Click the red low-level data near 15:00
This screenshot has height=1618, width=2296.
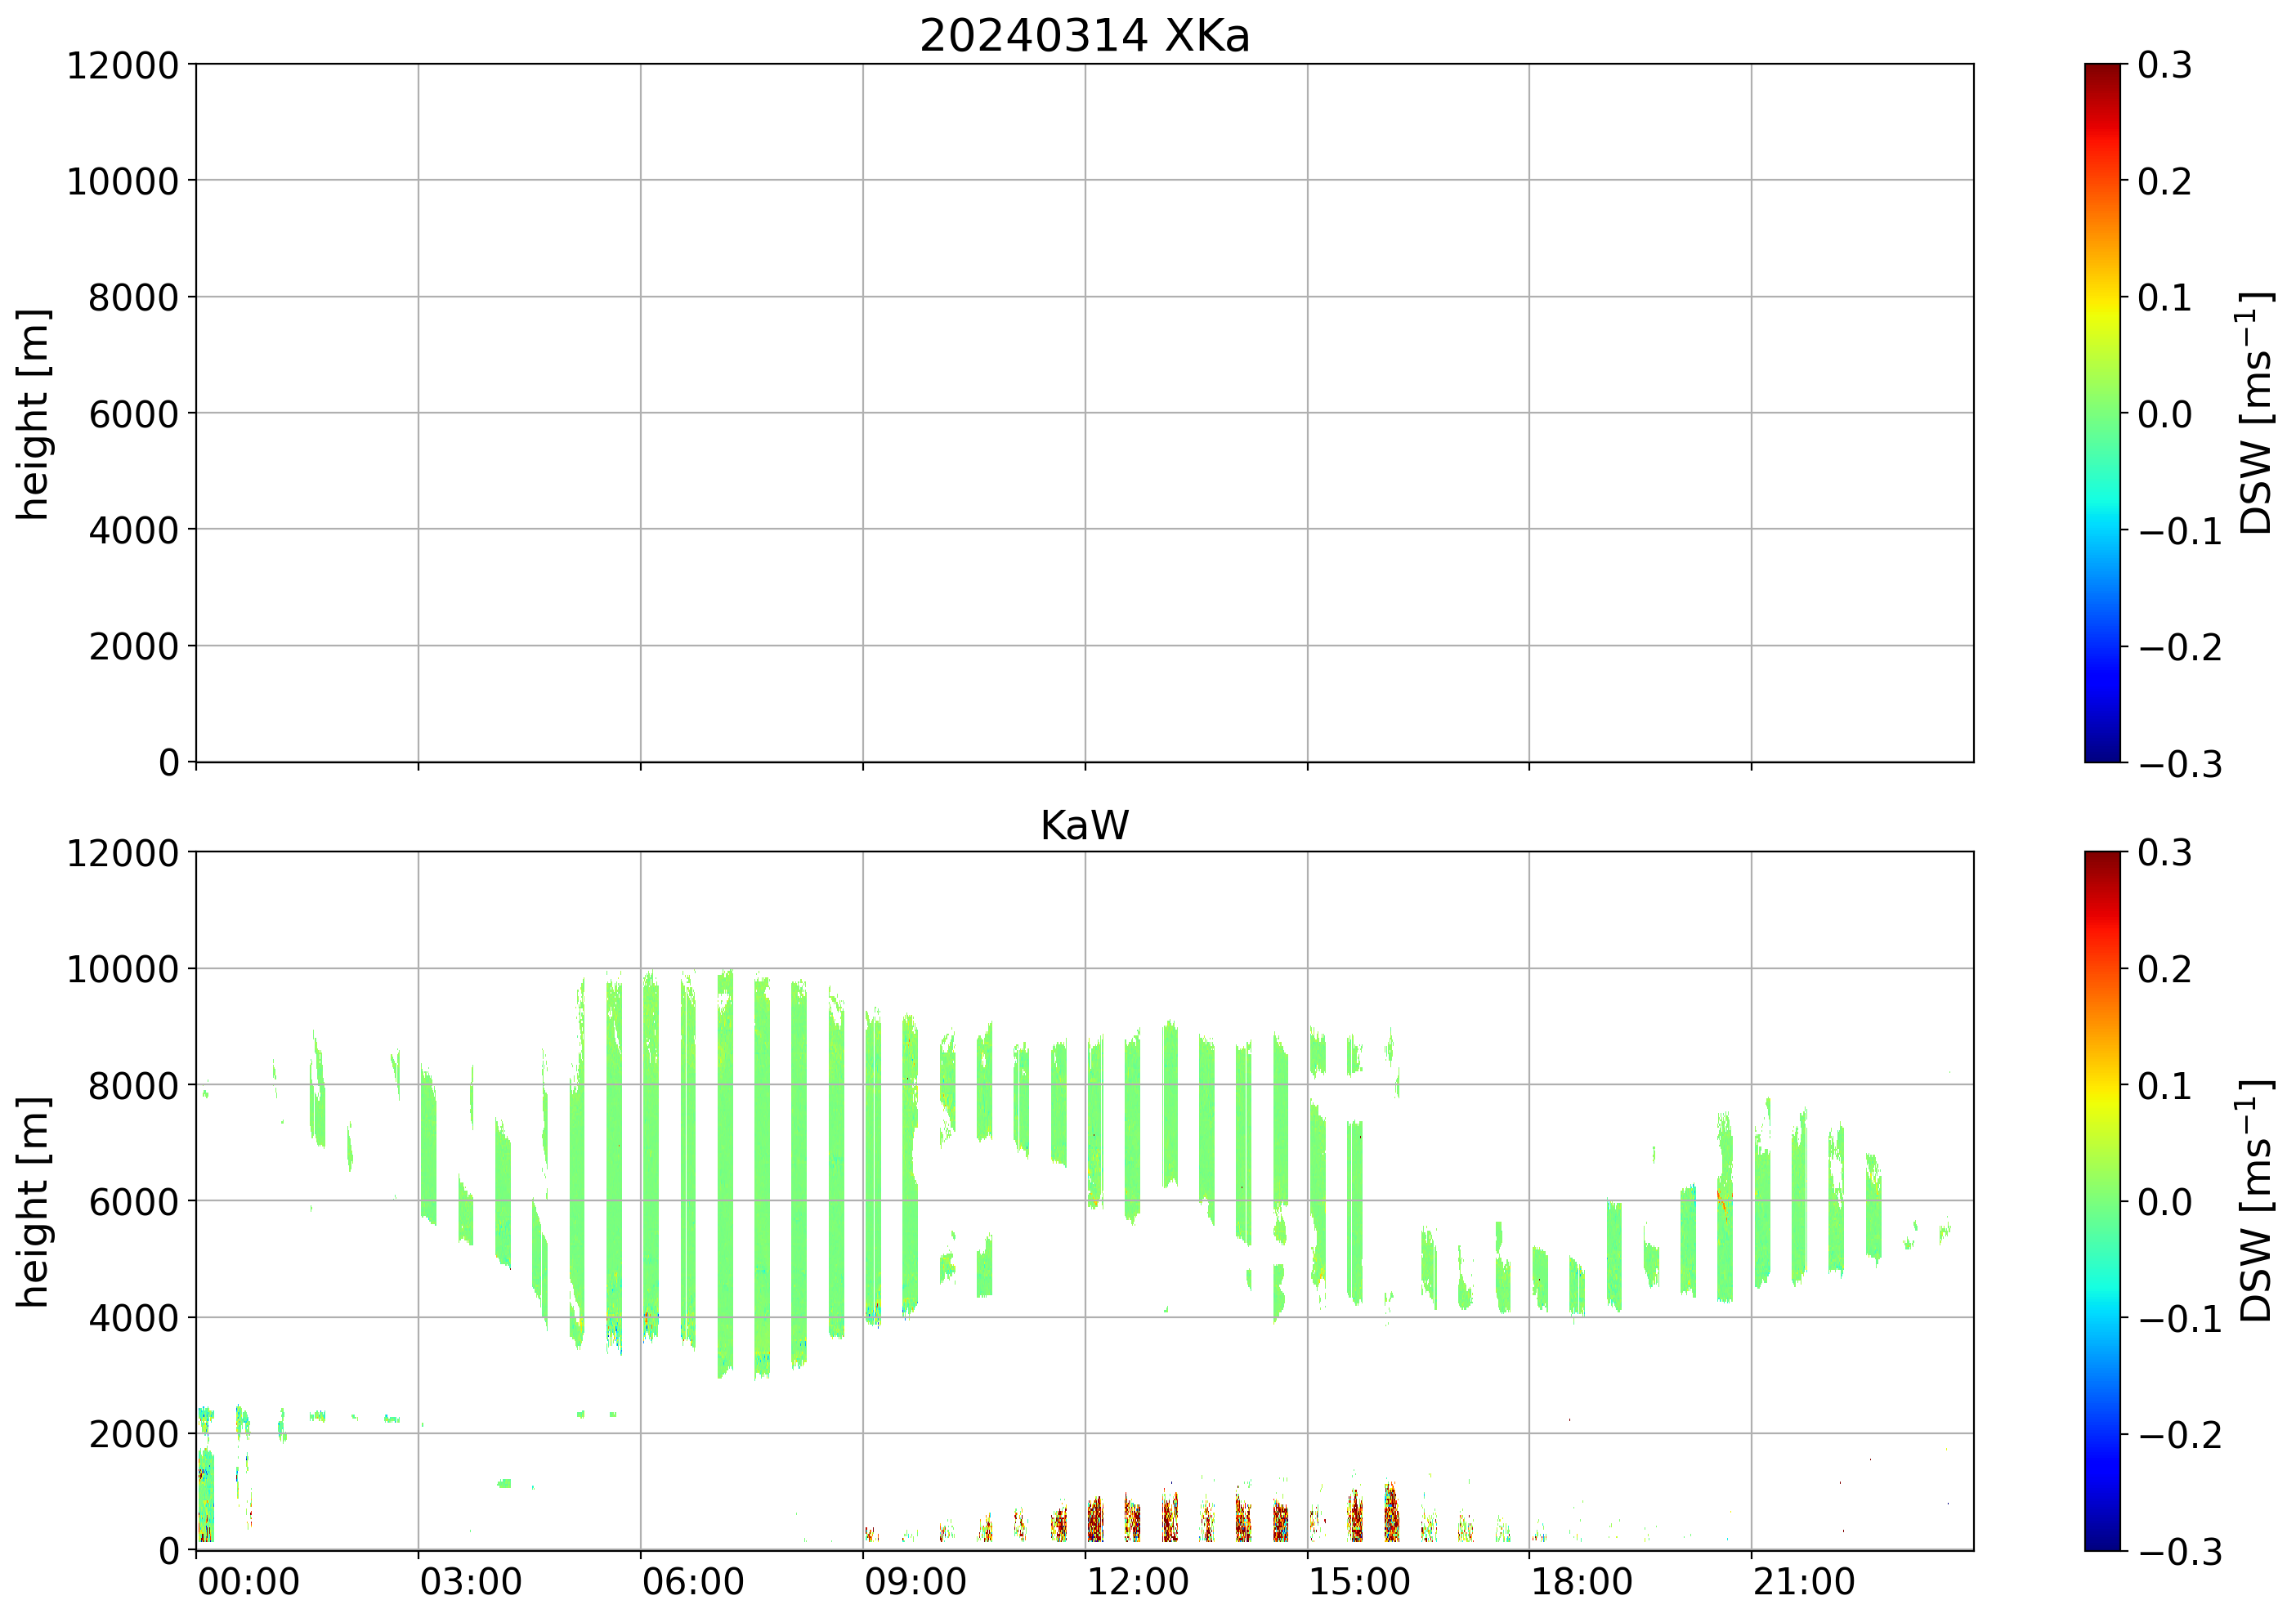[x=1355, y=1518]
